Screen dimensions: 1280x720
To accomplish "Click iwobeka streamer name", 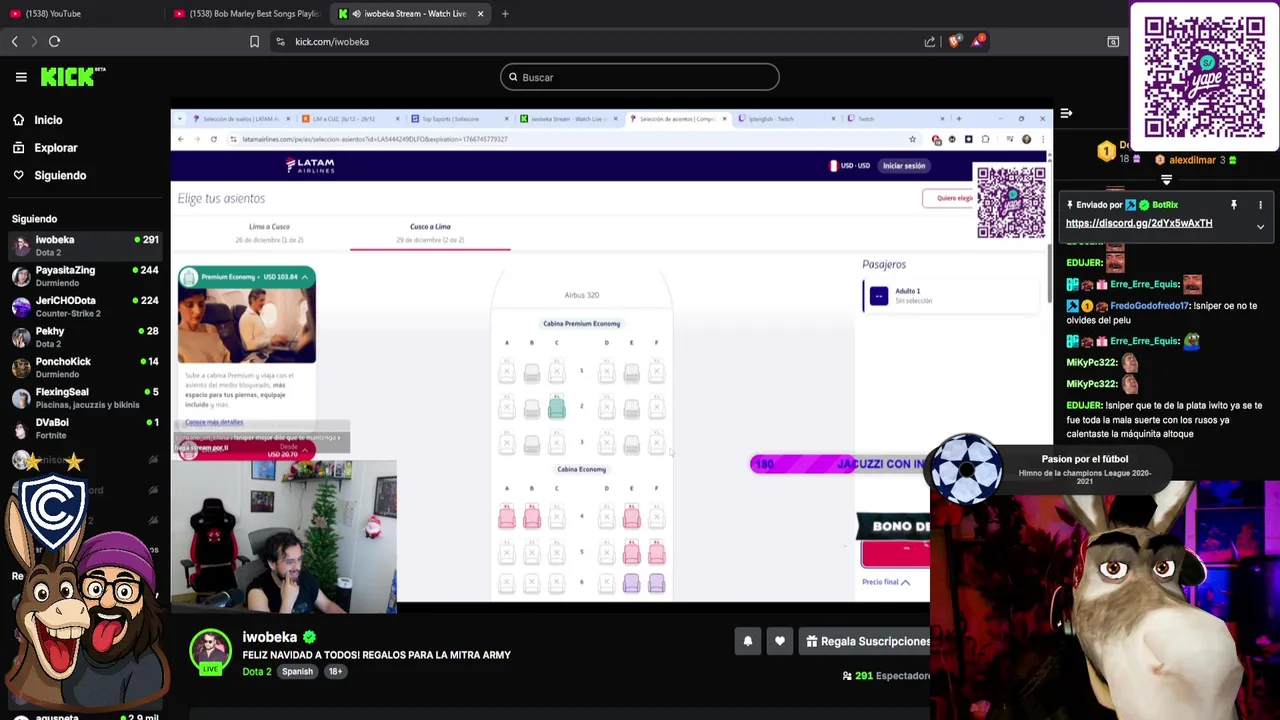I will point(270,637).
